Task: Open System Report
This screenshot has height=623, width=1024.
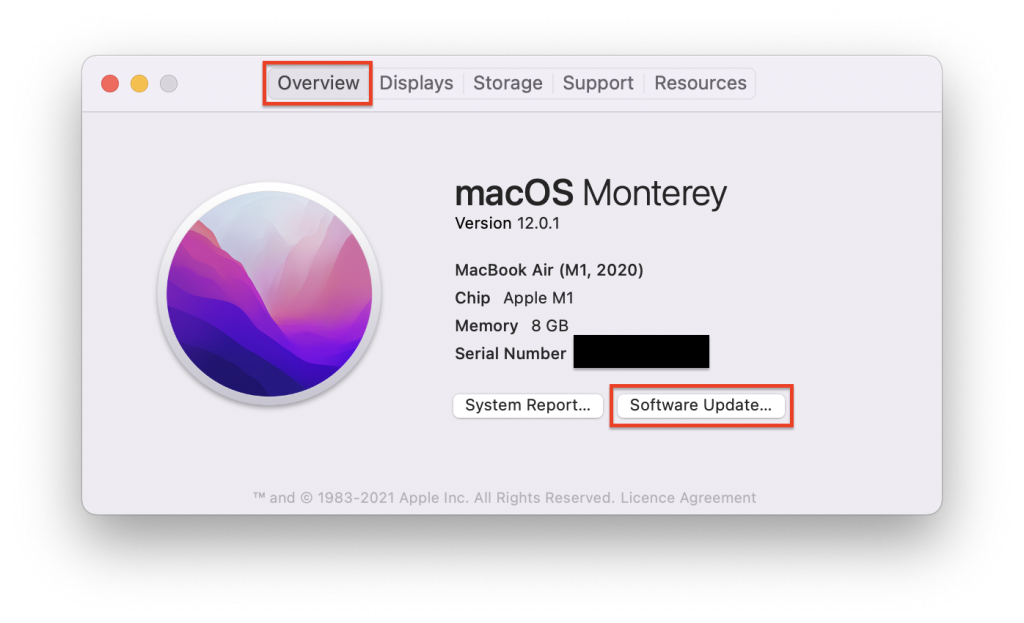Action: [x=527, y=405]
